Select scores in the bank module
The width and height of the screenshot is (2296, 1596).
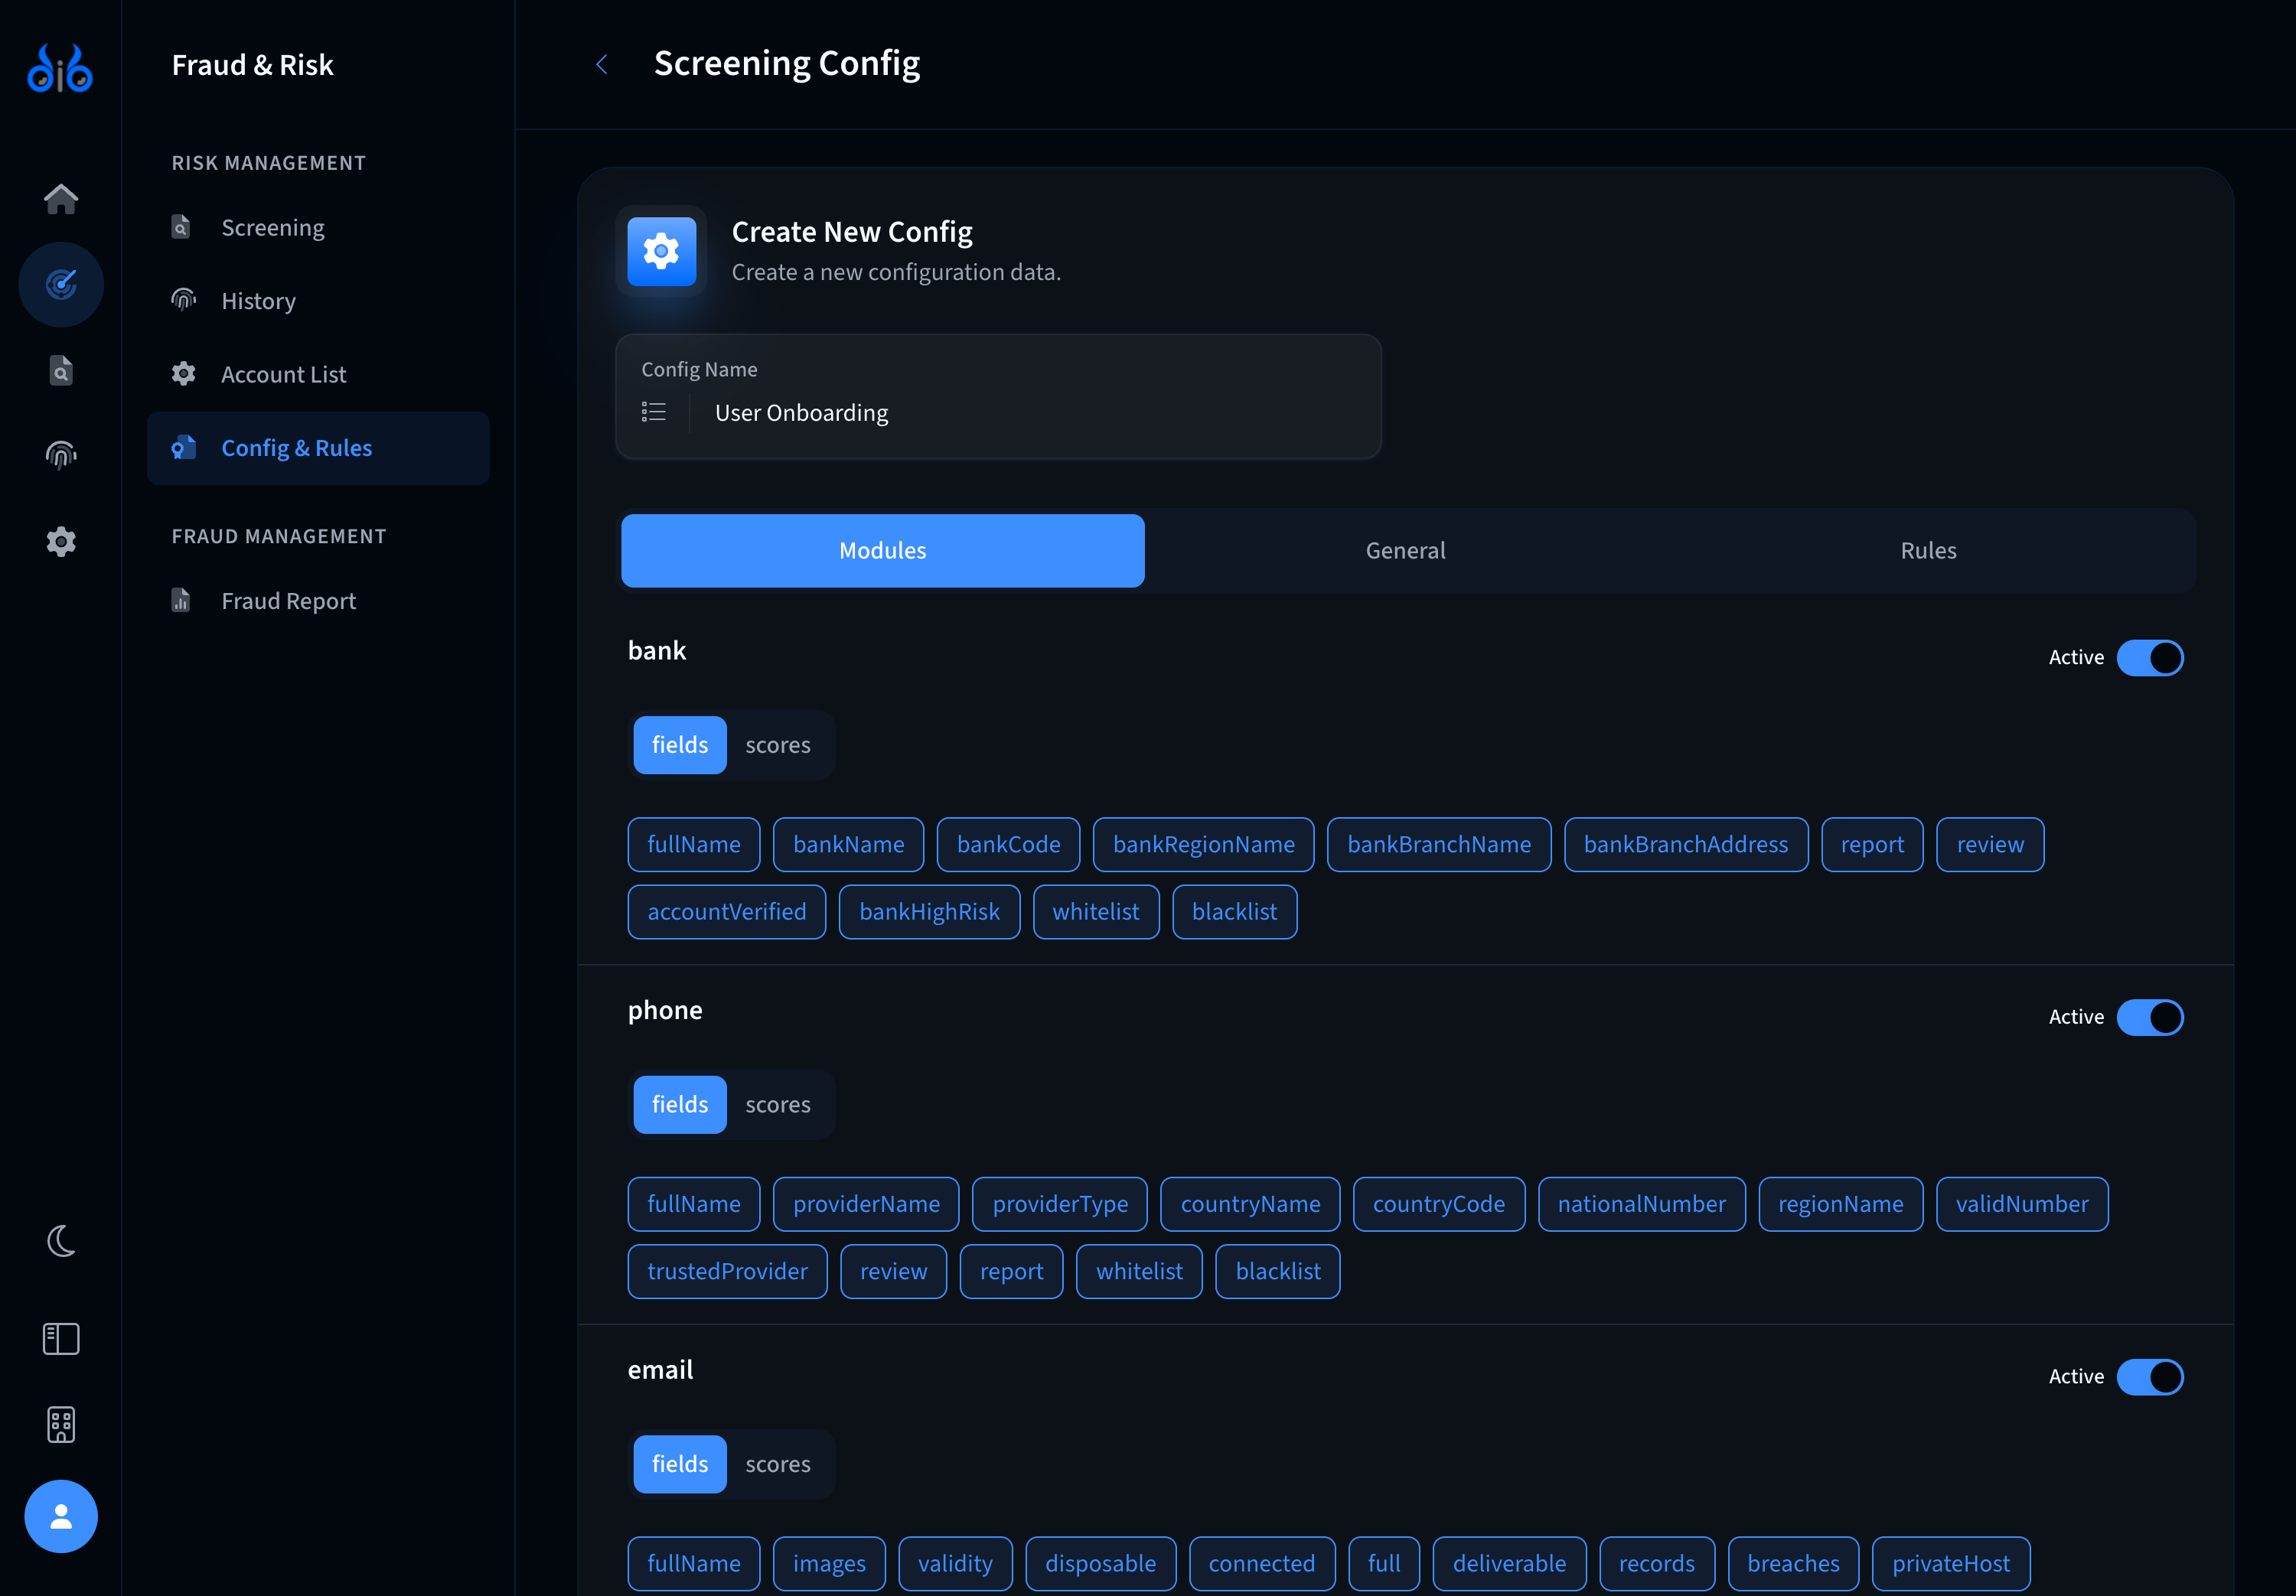[x=778, y=744]
